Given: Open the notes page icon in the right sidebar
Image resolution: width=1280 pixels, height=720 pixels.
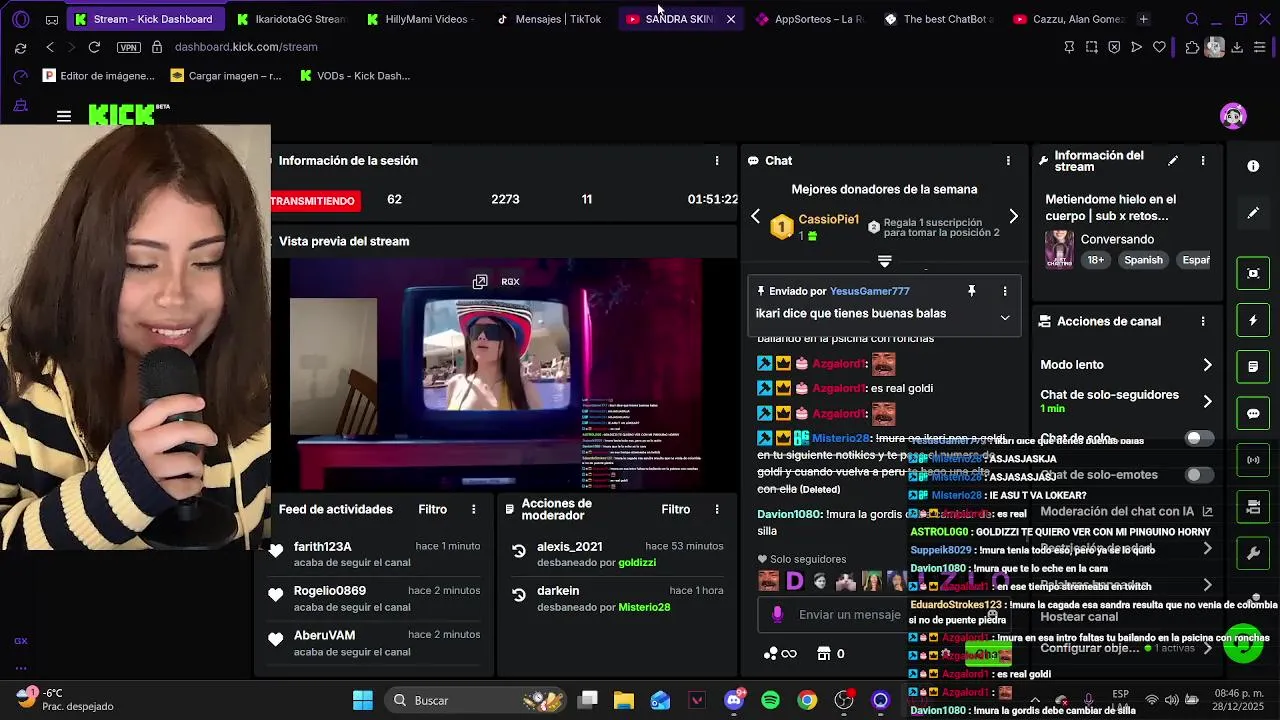Looking at the screenshot, I should pos(1253,367).
